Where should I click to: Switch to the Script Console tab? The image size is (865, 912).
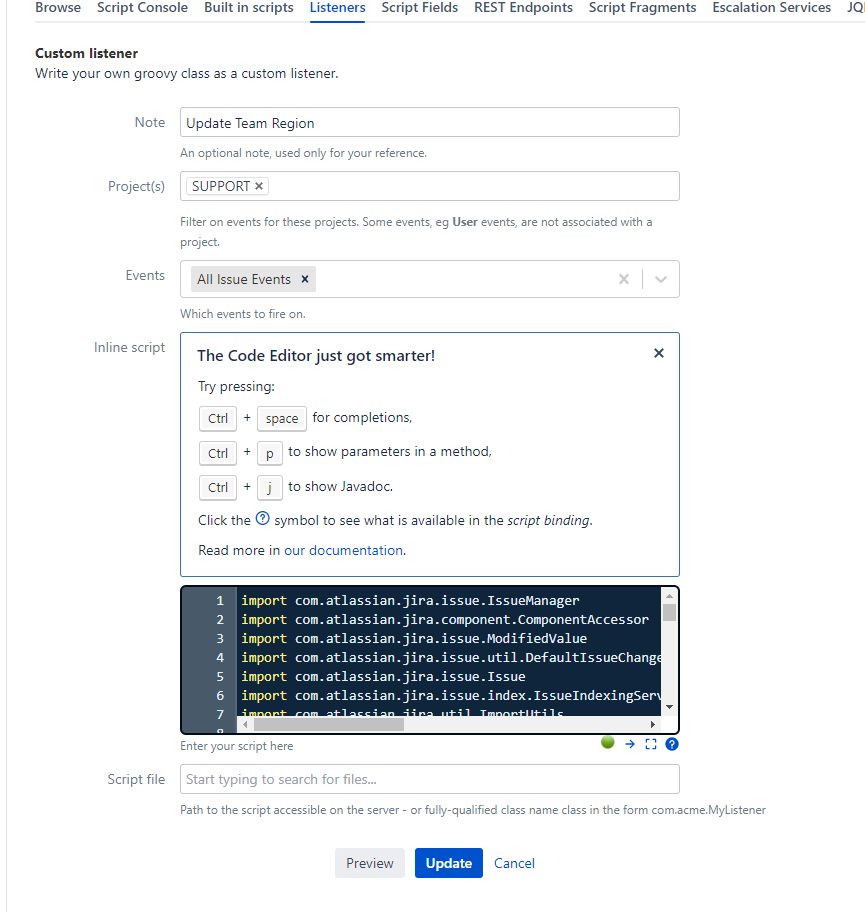tap(142, 8)
